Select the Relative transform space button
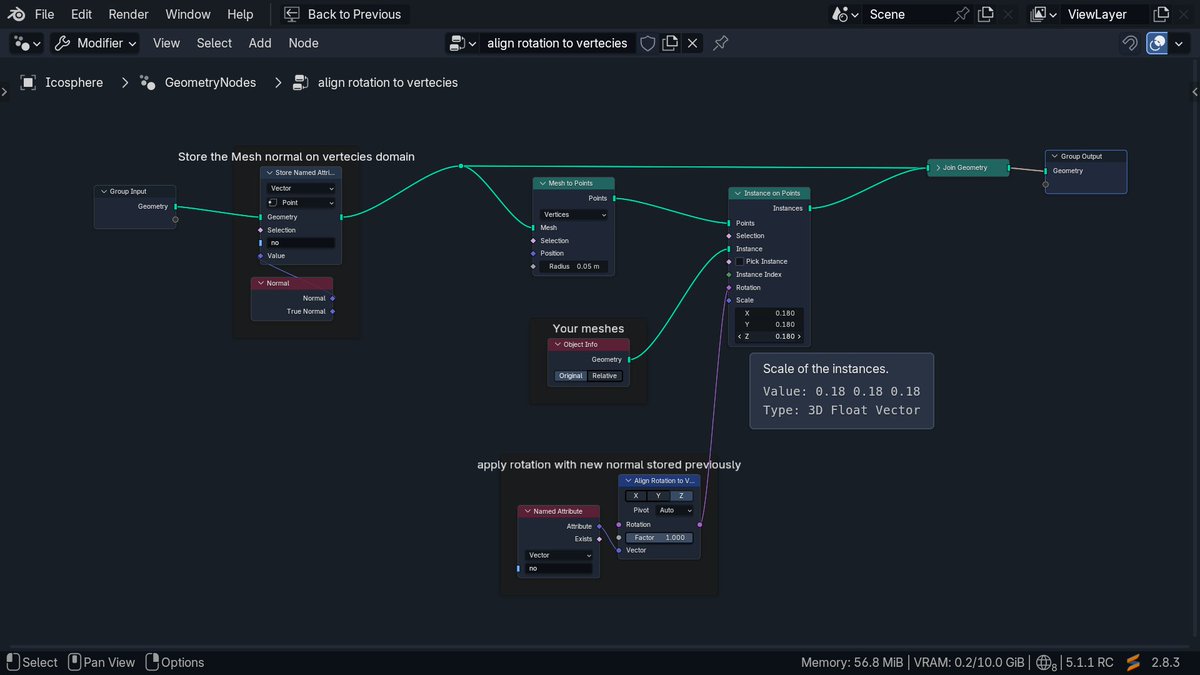Viewport: 1200px width, 675px height. pos(605,376)
